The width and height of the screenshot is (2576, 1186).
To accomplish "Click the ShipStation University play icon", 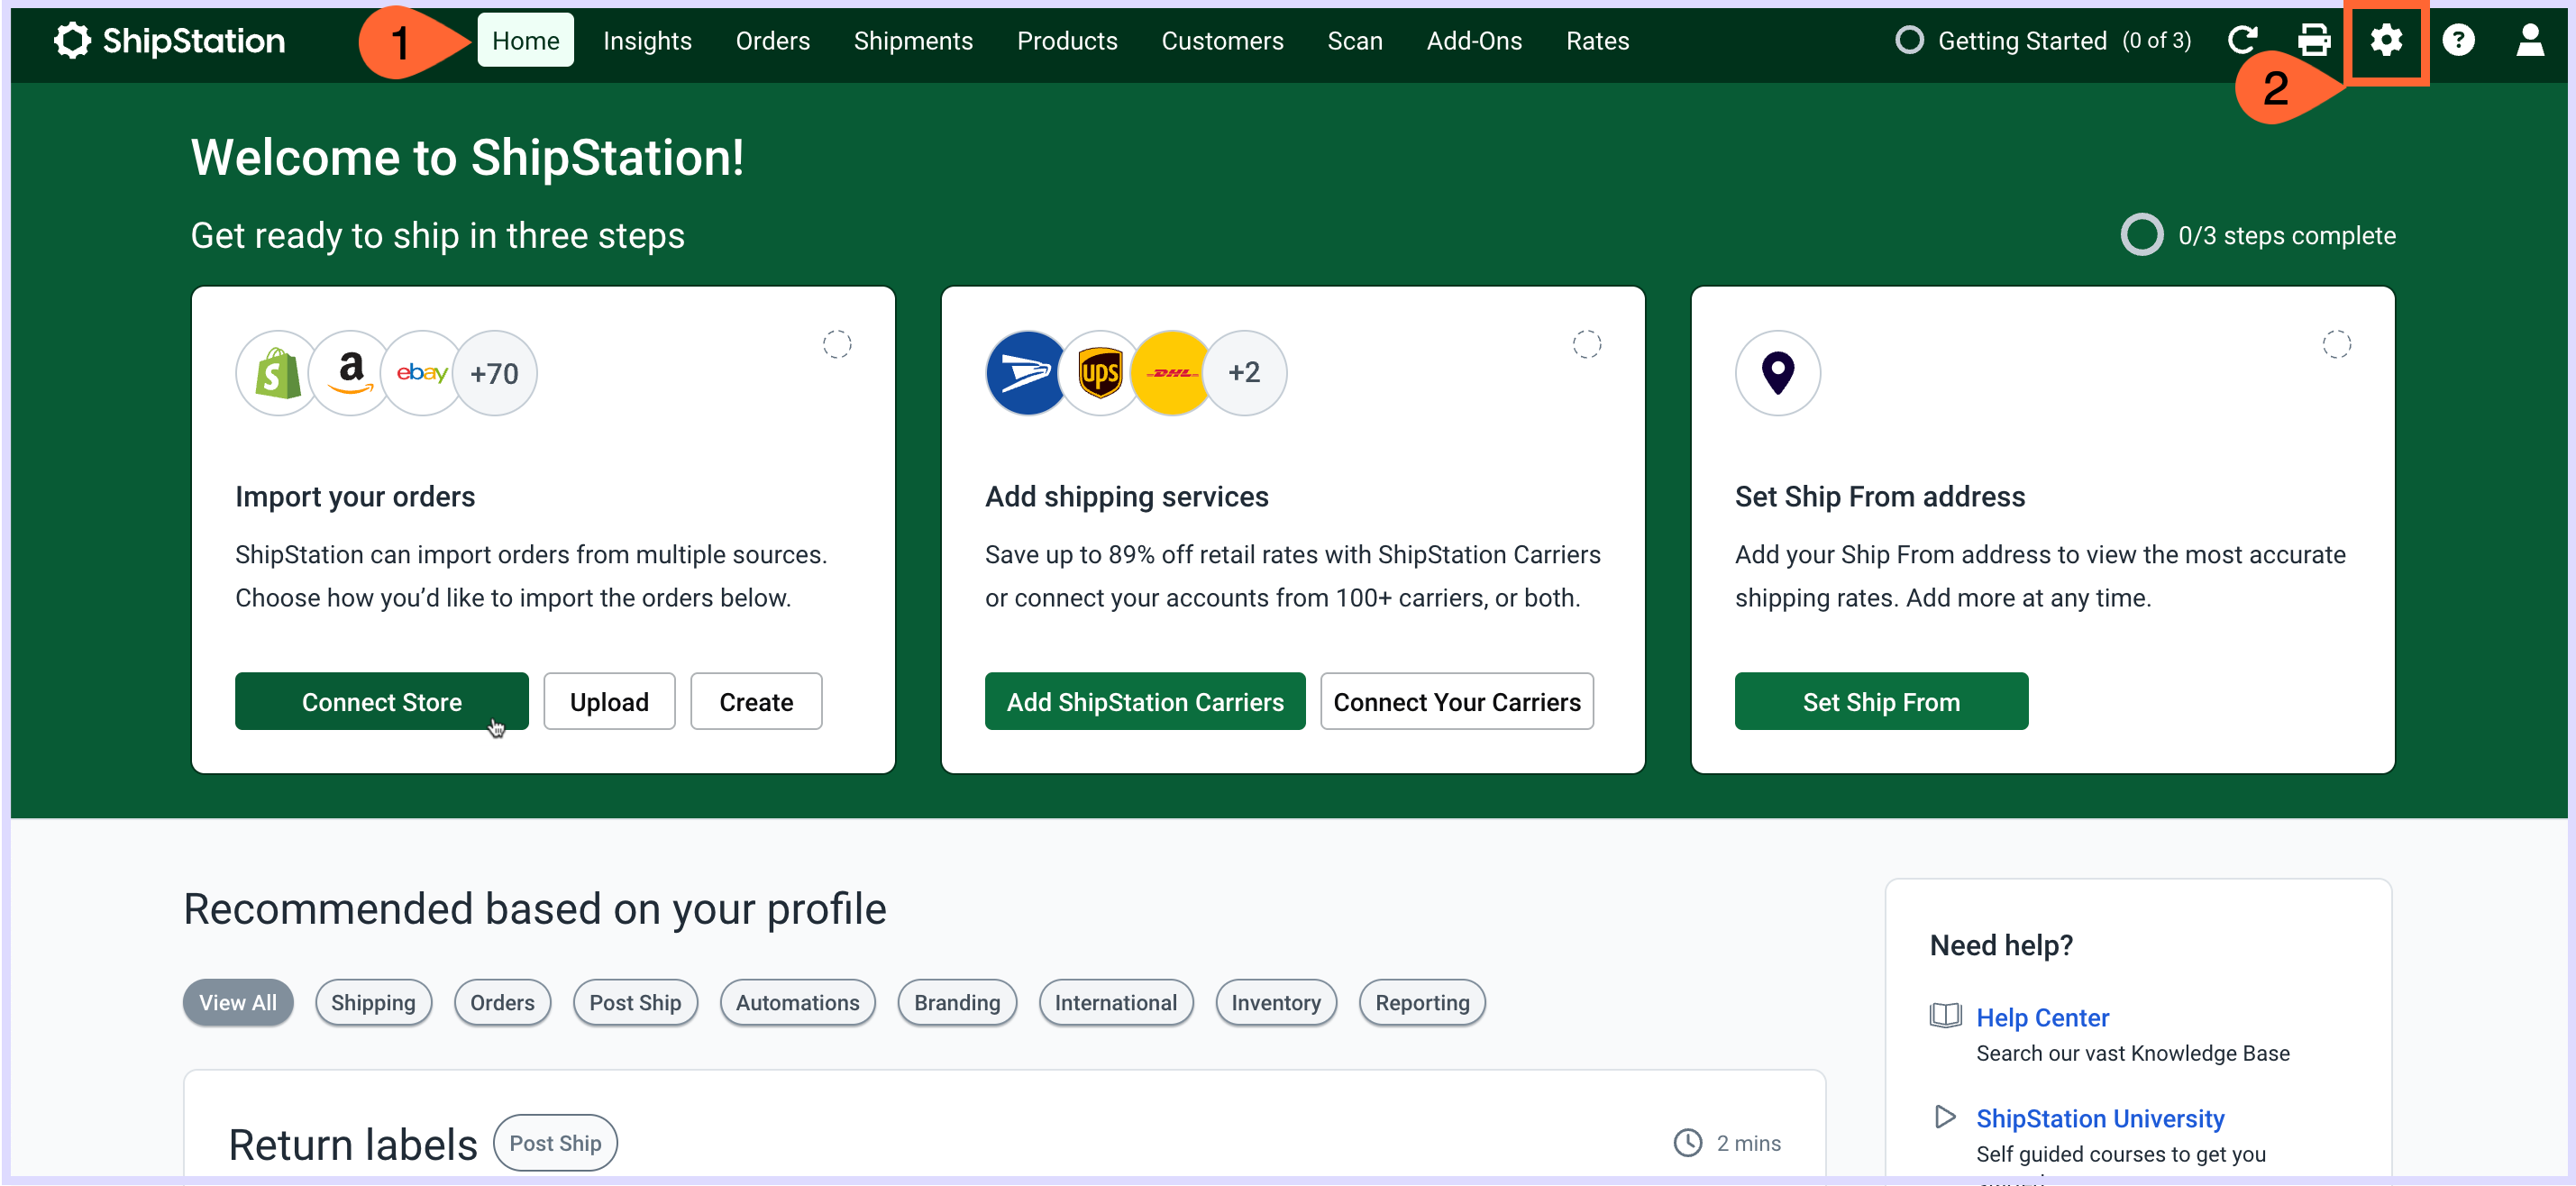I will (1945, 1116).
